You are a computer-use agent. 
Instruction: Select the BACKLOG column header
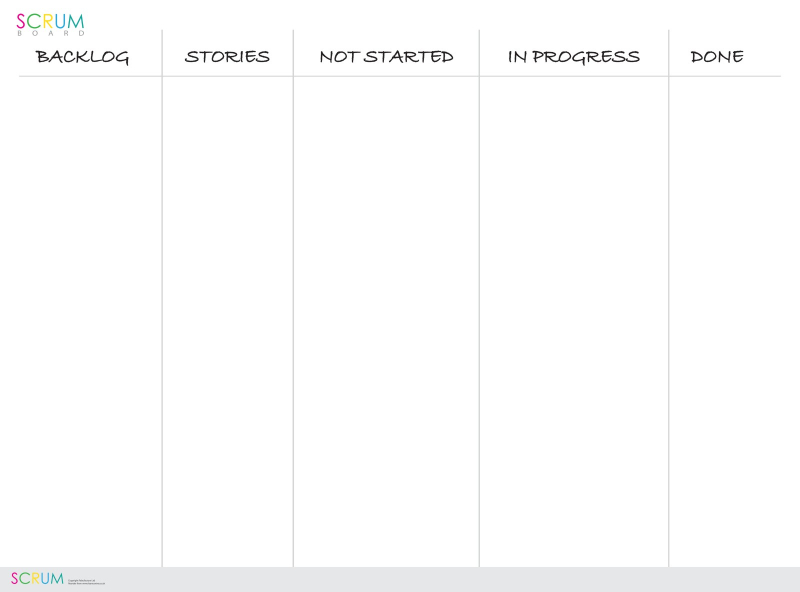click(x=82, y=57)
